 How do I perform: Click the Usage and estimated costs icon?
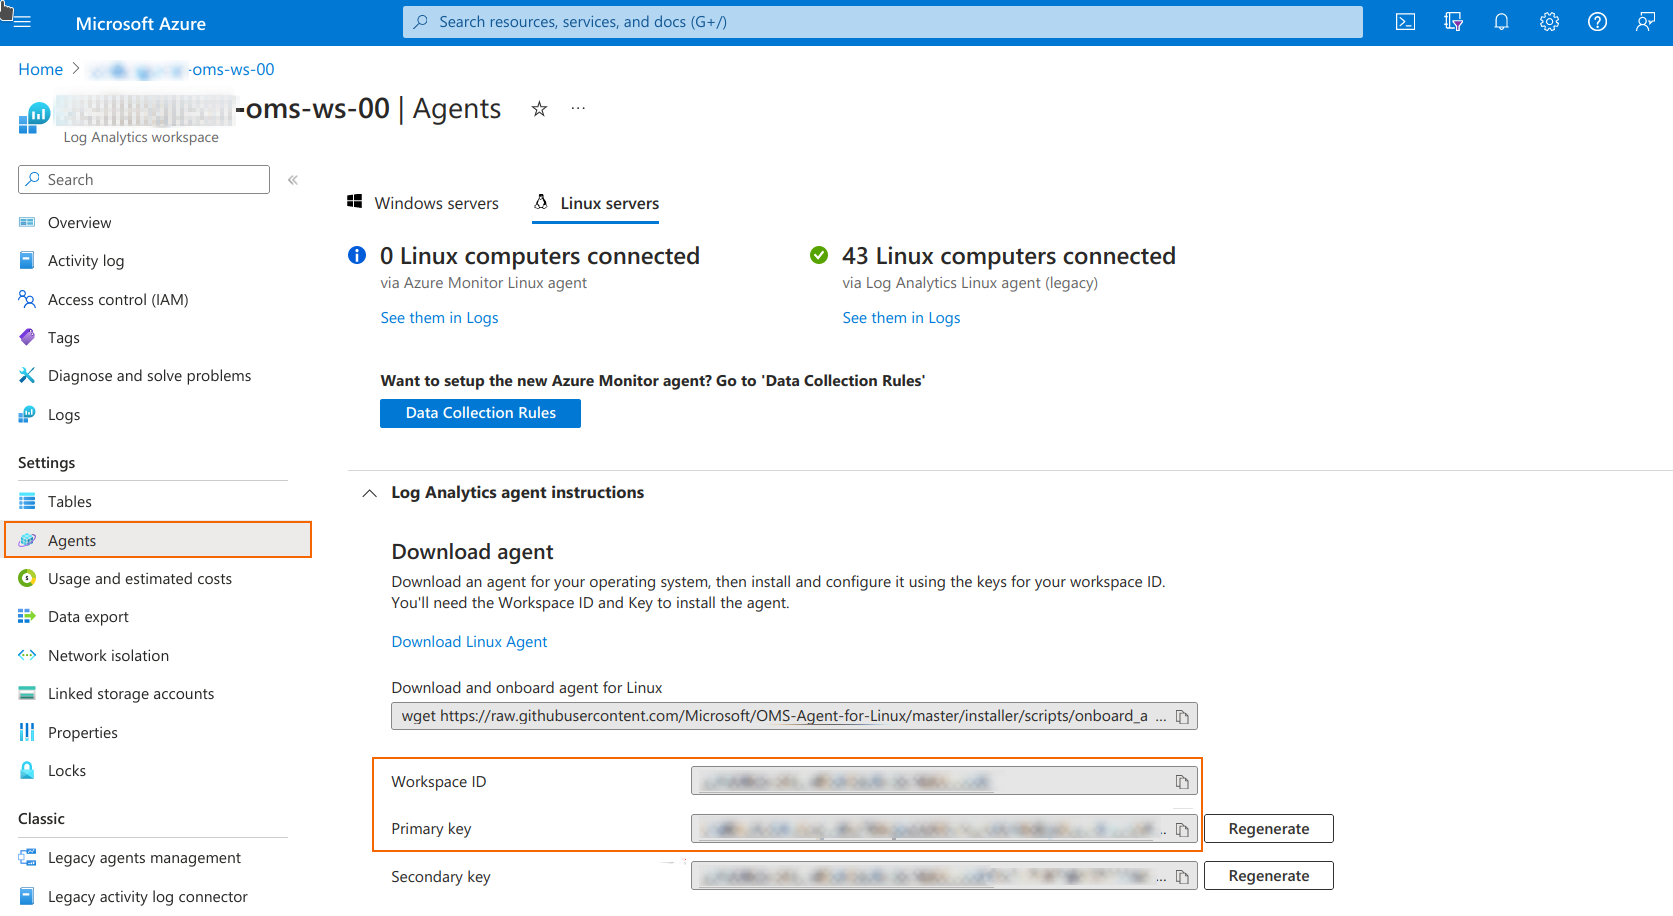click(x=27, y=579)
